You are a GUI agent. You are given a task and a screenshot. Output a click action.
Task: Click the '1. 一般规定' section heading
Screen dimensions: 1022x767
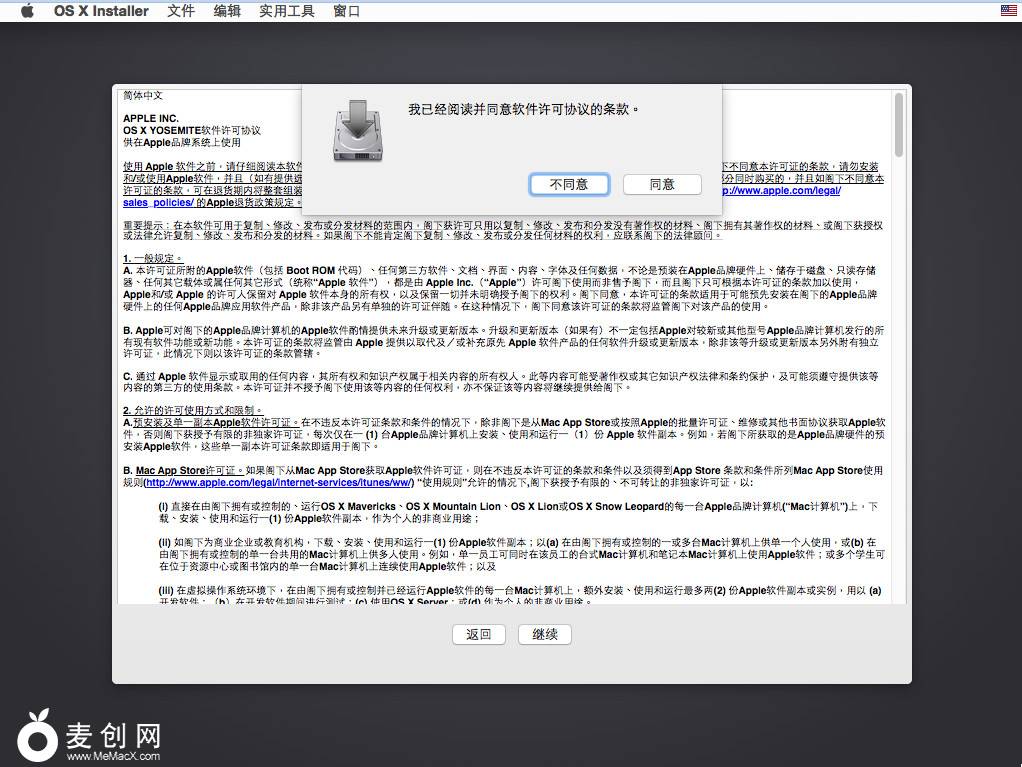[150, 258]
